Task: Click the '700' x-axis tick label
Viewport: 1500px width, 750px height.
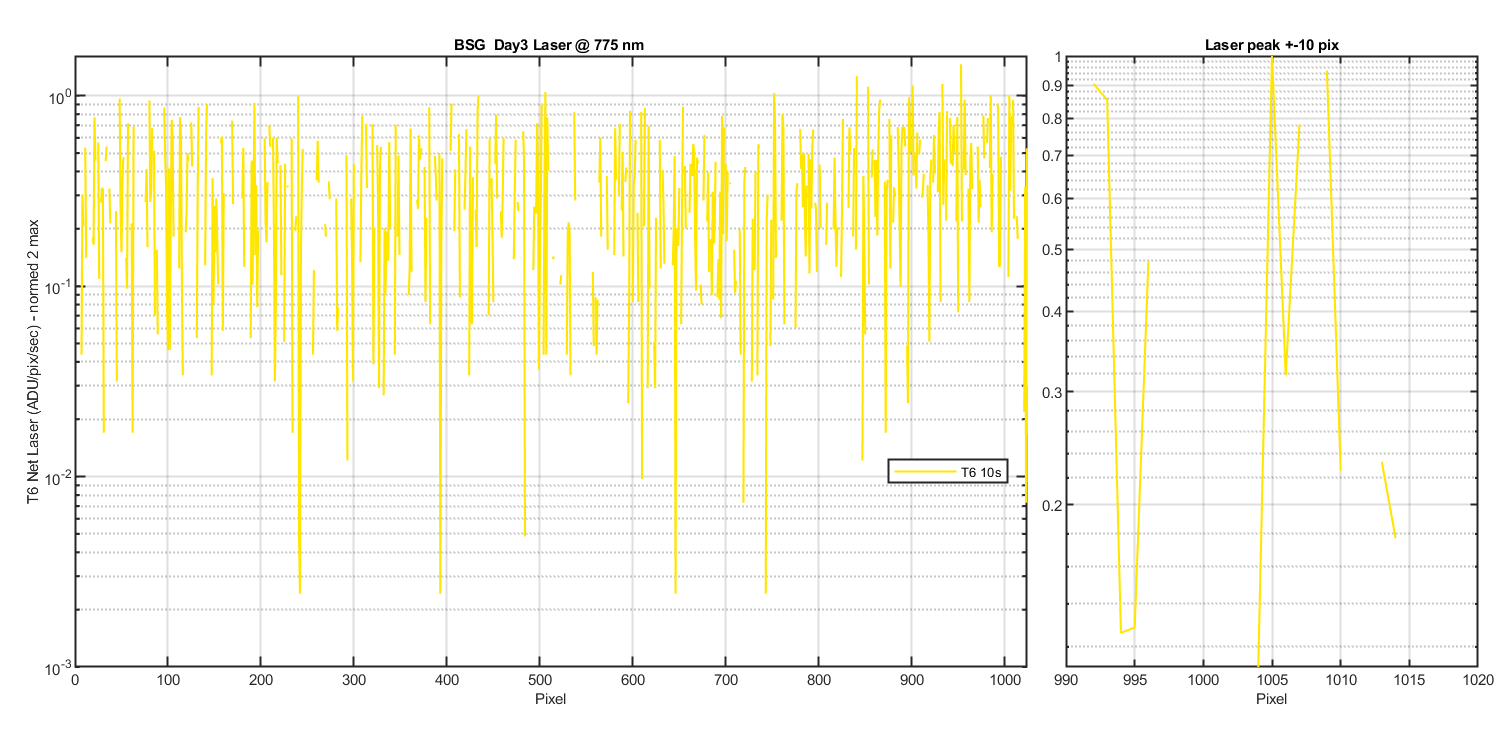Action: [x=725, y=681]
